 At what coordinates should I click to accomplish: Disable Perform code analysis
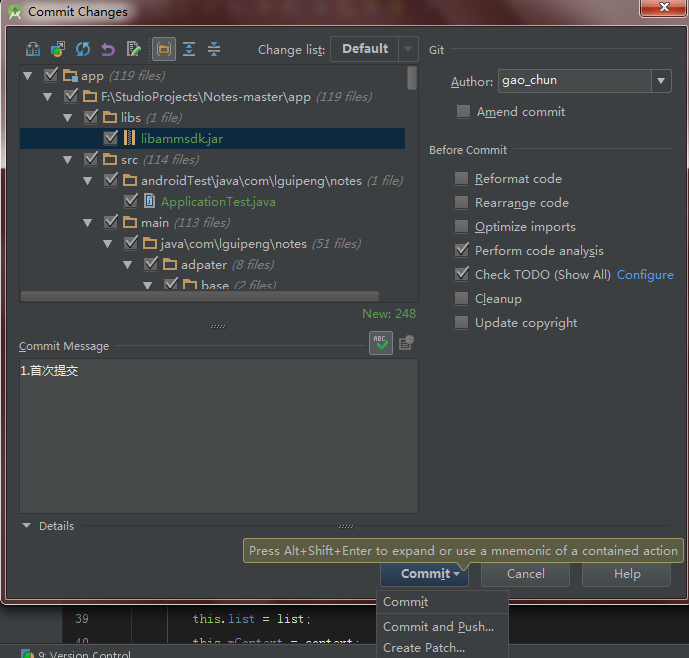point(461,250)
